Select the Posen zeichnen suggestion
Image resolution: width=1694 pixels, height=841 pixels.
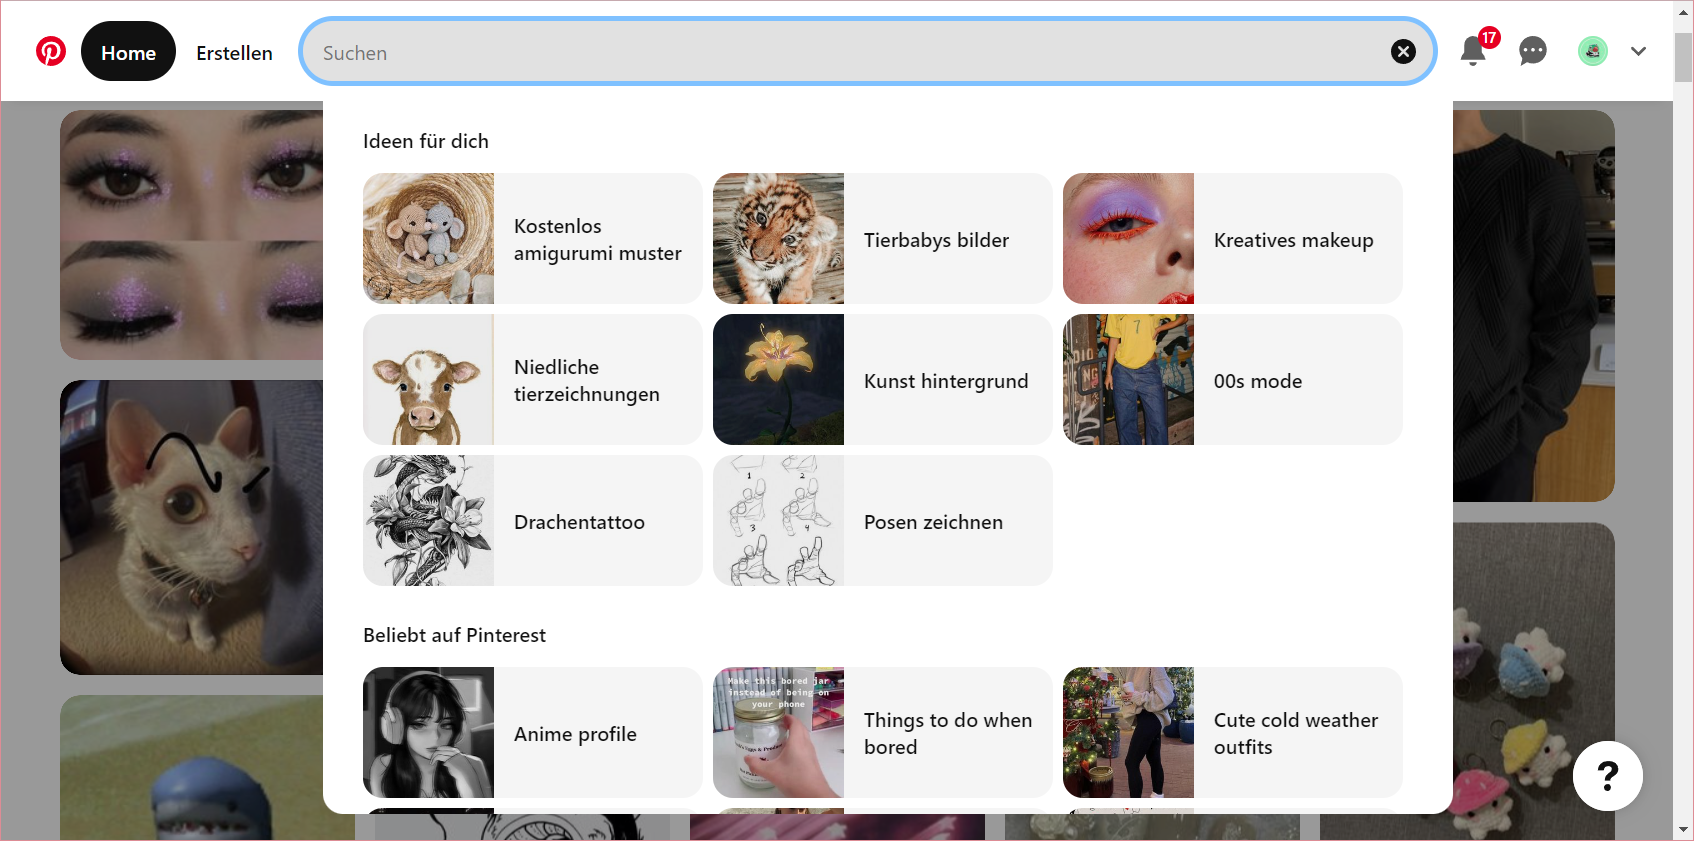[882, 521]
